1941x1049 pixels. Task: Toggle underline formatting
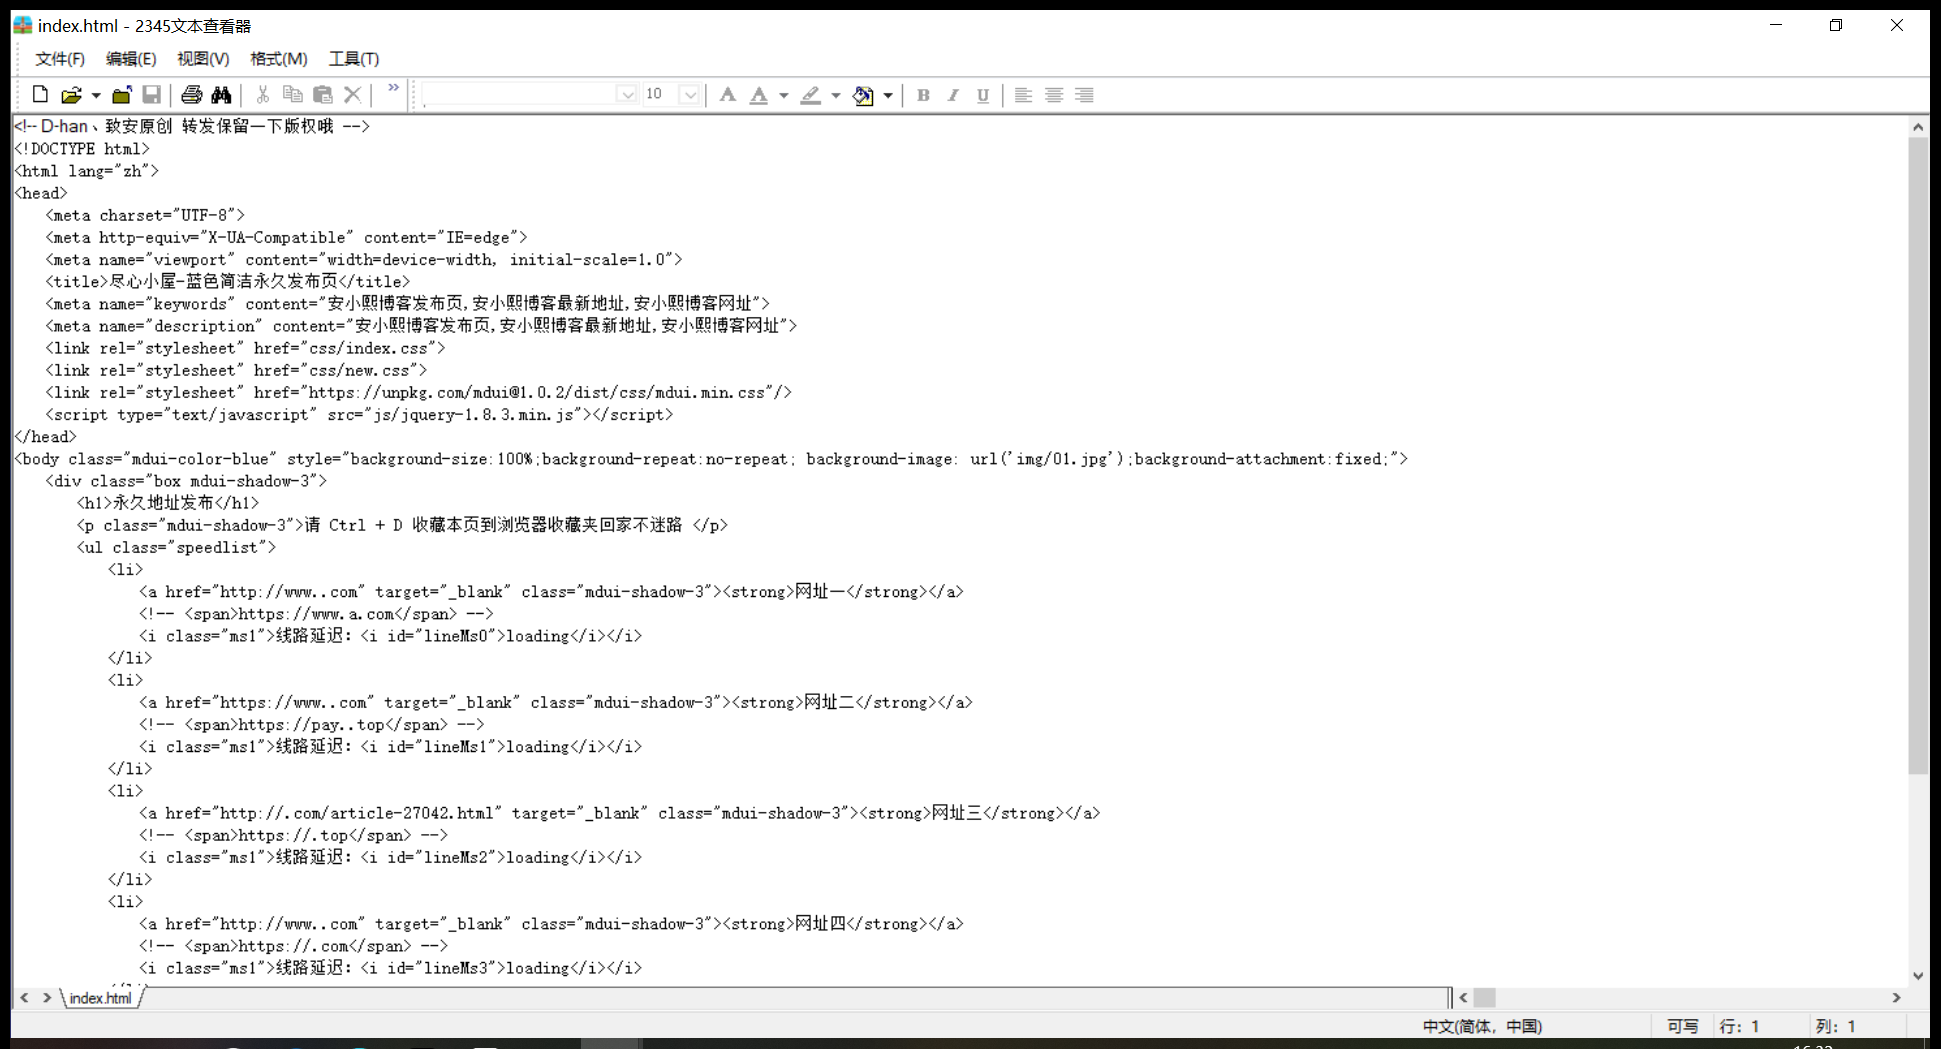tap(983, 95)
